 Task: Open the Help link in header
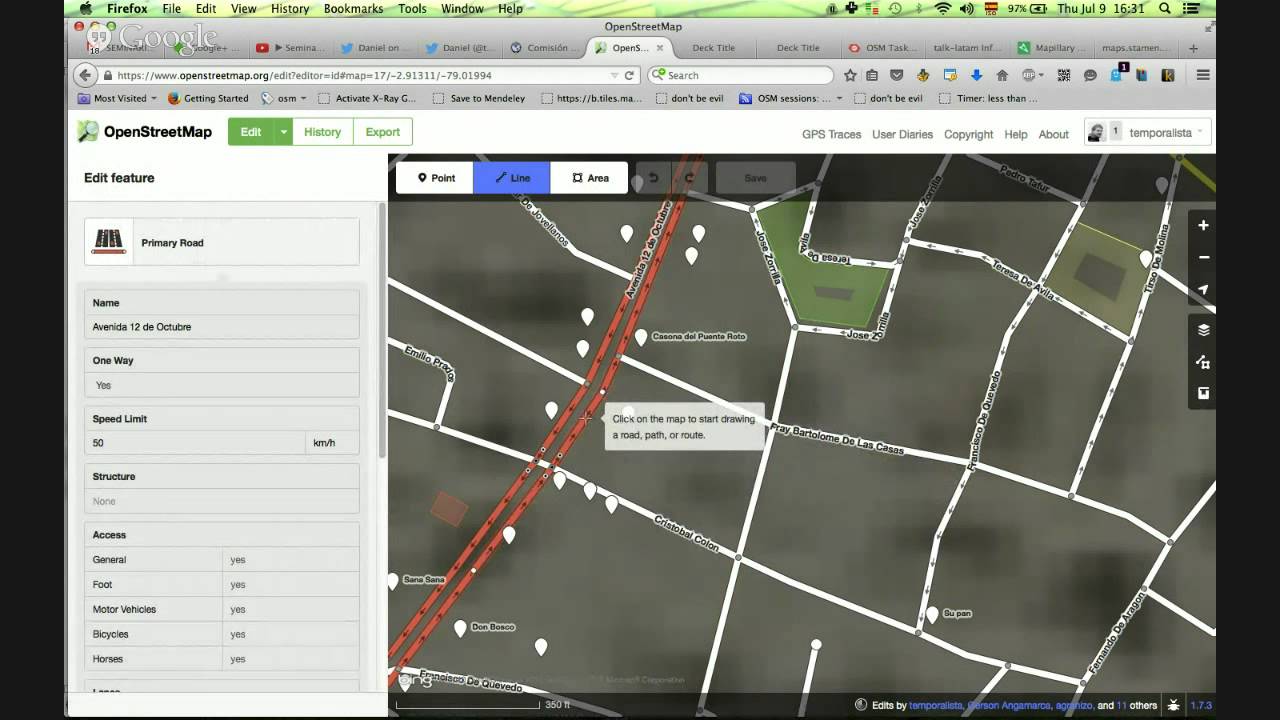pos(1015,134)
